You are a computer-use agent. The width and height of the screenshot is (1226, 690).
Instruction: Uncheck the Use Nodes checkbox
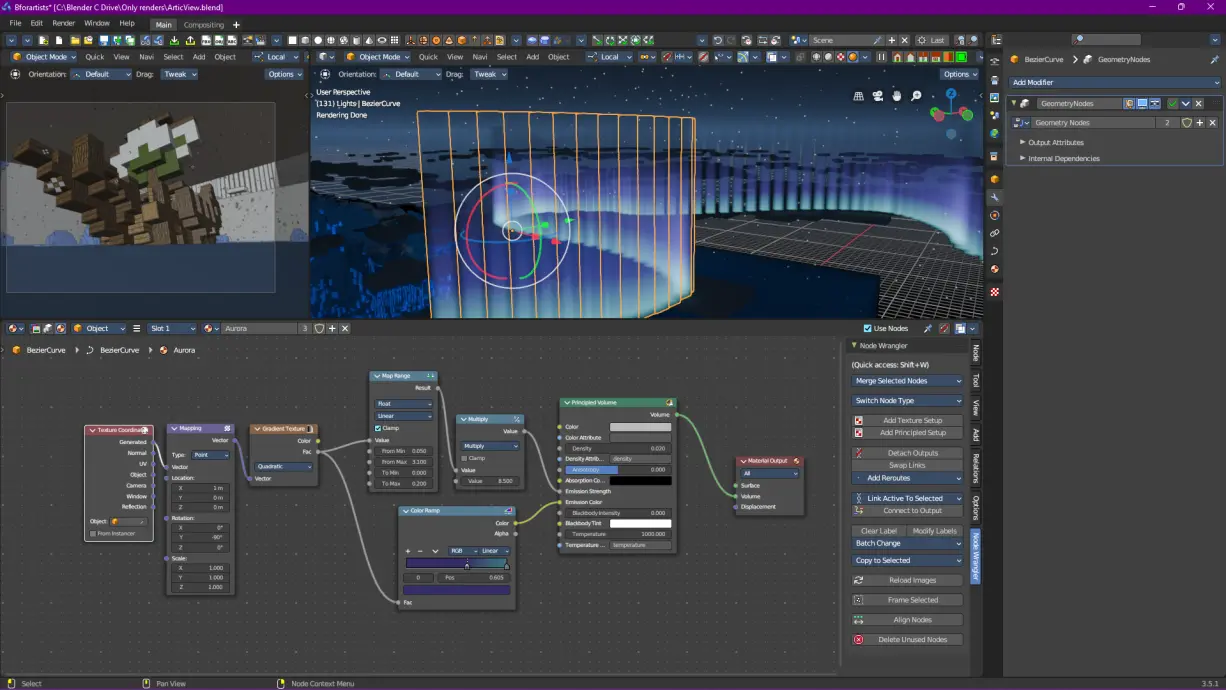click(867, 328)
